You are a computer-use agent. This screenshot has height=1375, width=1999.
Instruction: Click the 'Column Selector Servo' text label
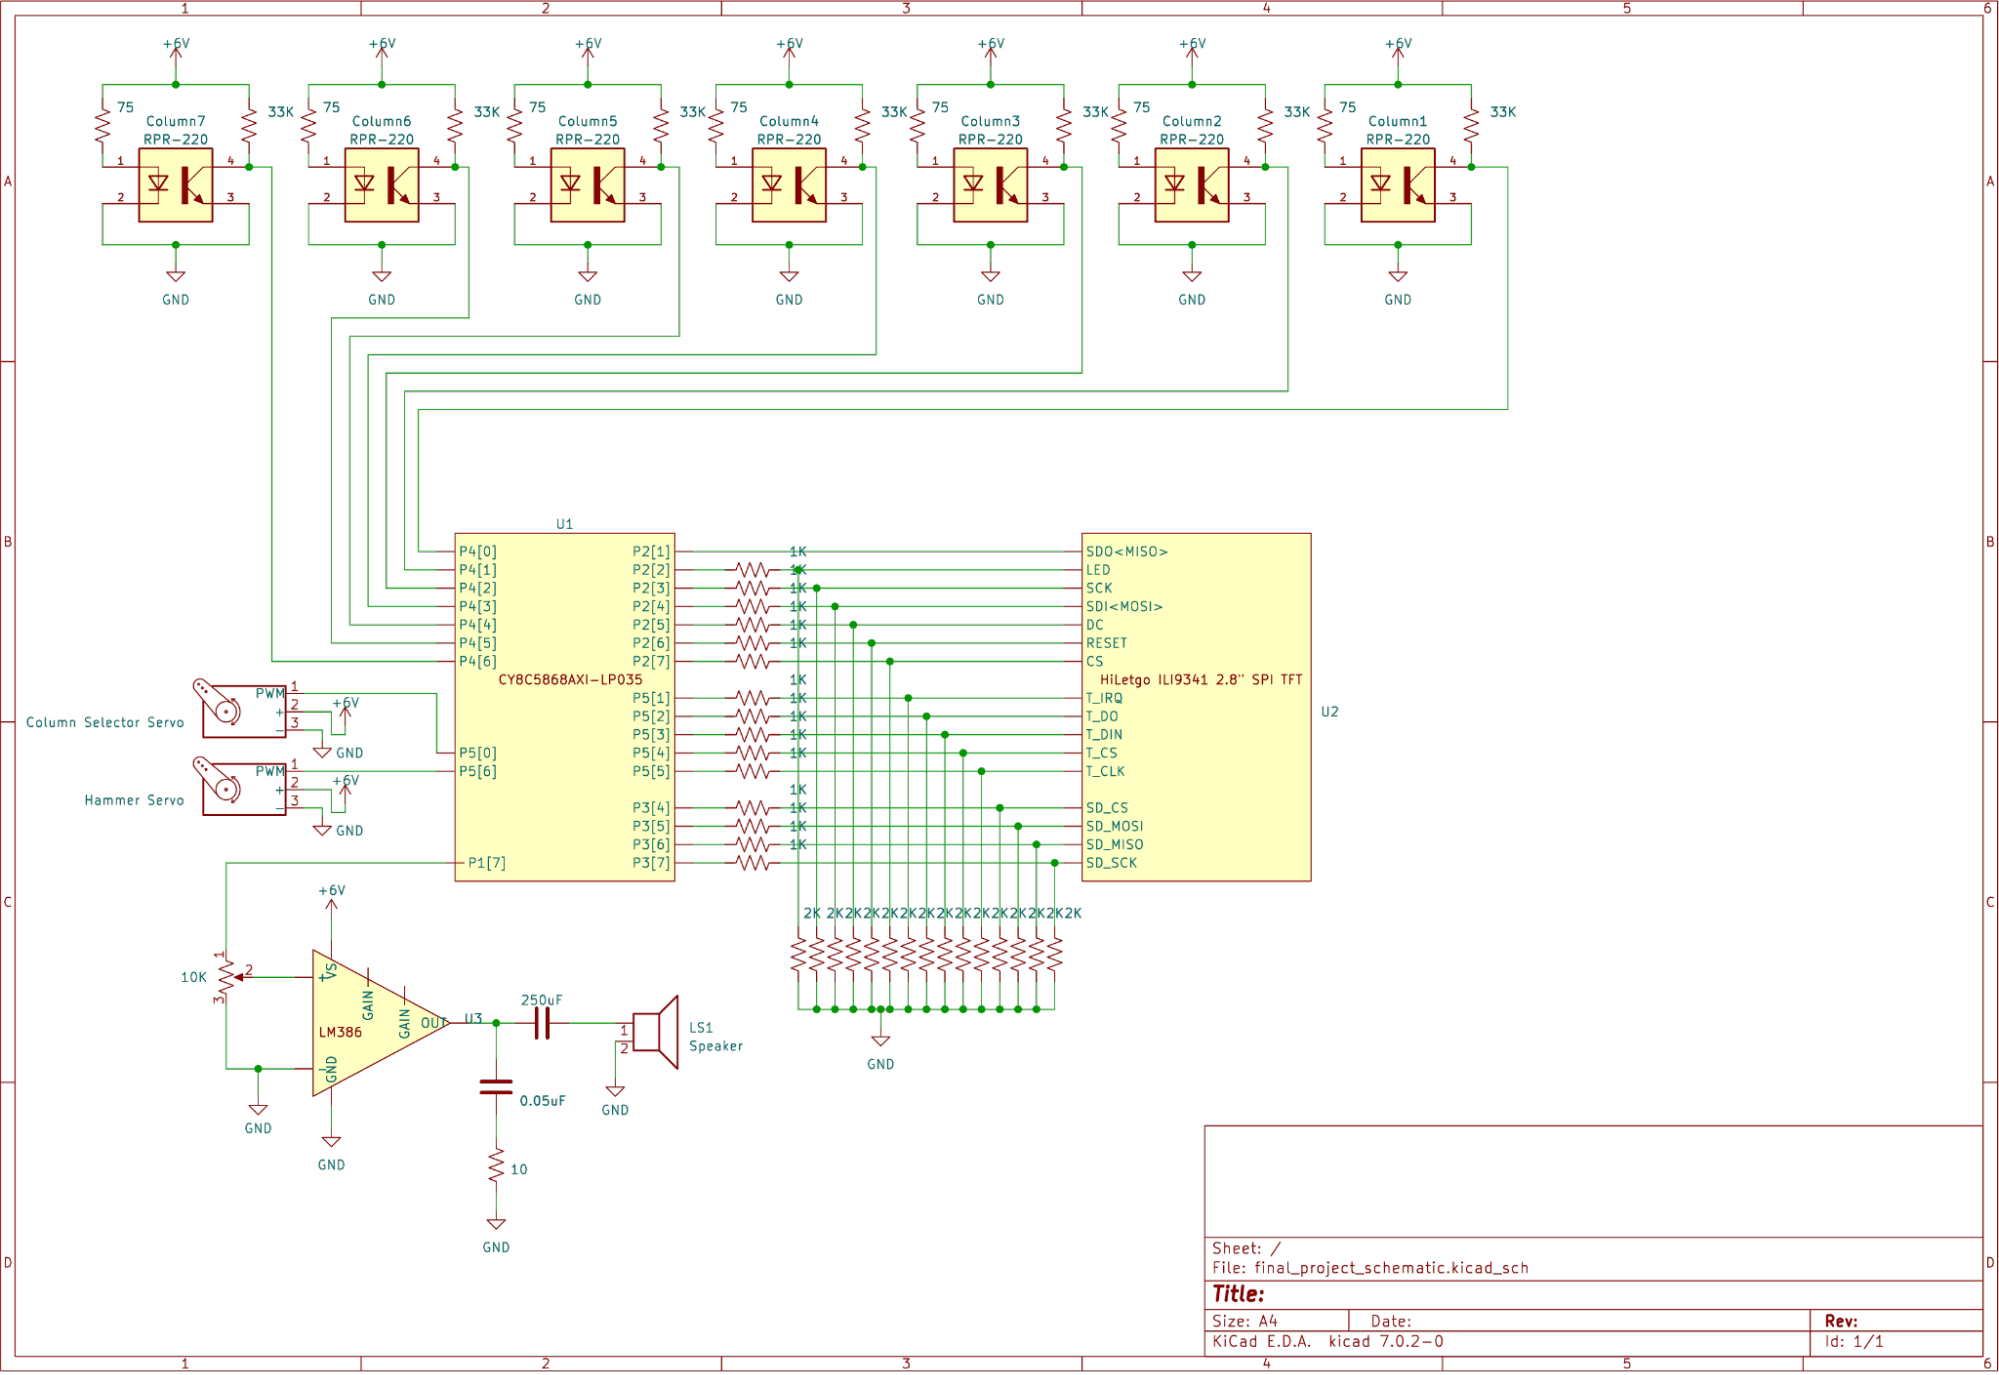pyautogui.click(x=105, y=722)
